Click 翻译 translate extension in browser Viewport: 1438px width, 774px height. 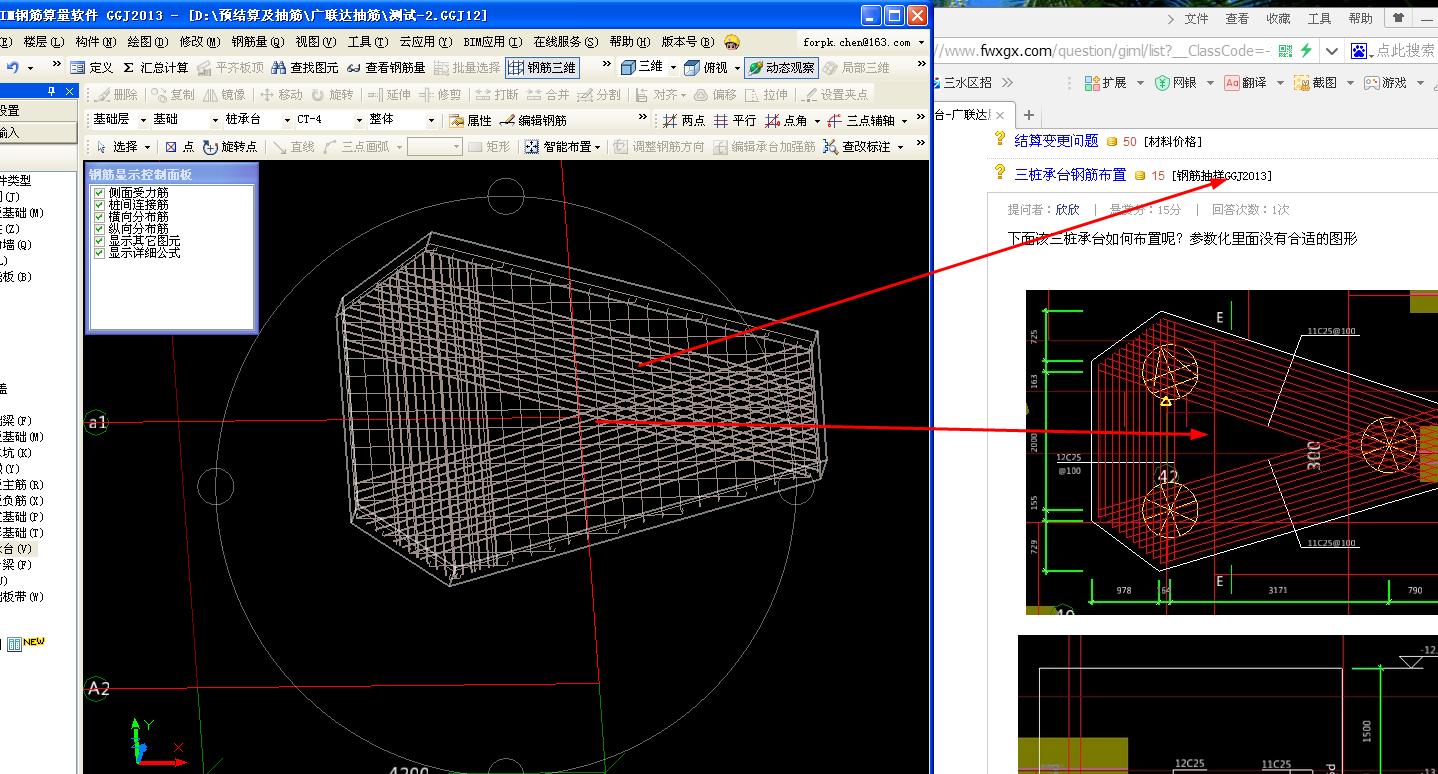[1246, 83]
